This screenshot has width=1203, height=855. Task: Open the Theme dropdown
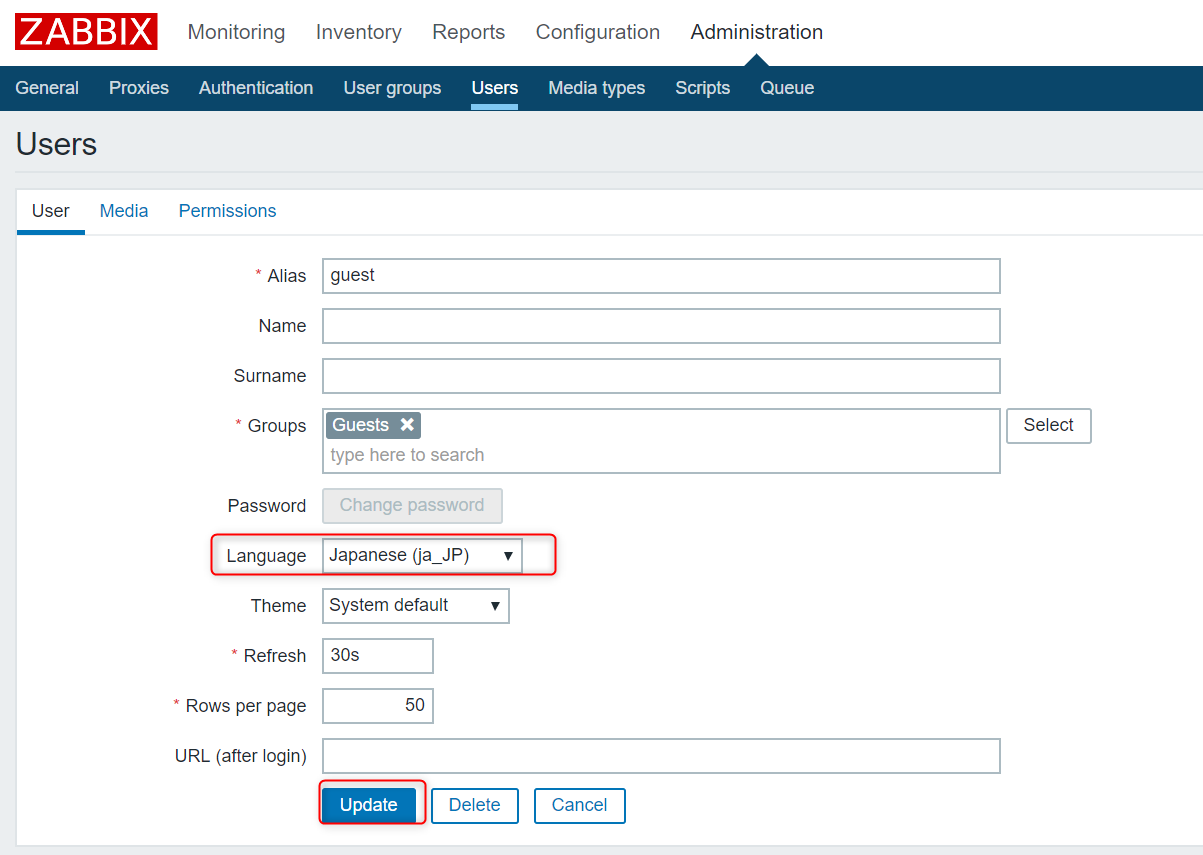416,605
